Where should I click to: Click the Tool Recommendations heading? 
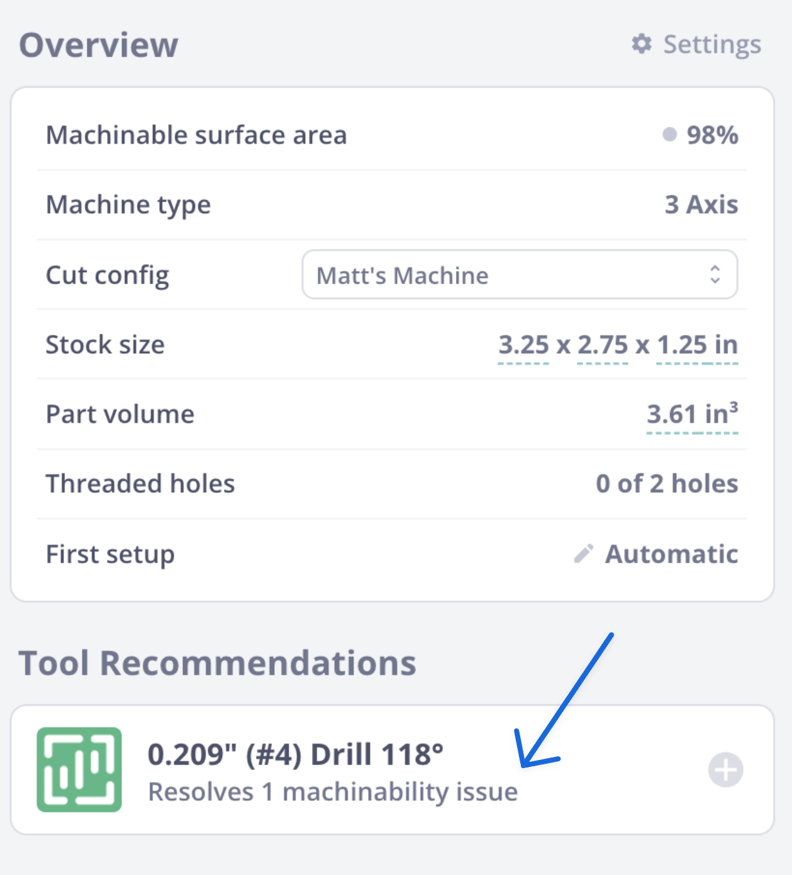click(218, 662)
